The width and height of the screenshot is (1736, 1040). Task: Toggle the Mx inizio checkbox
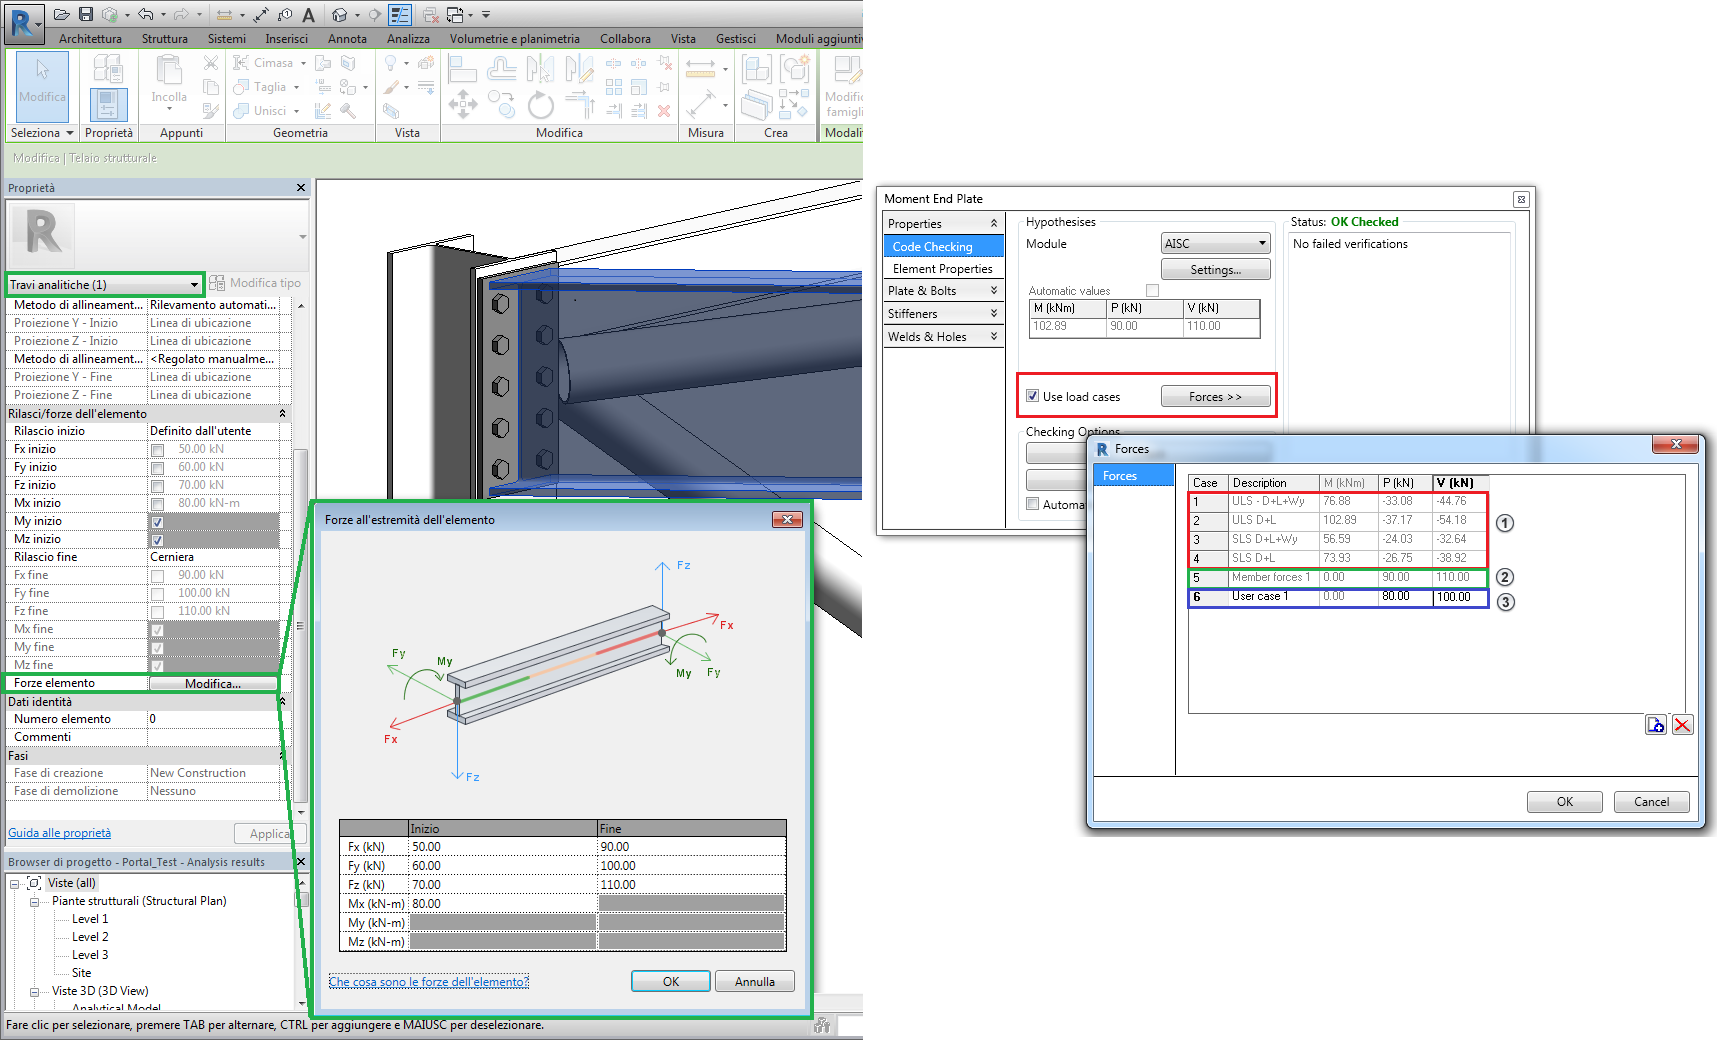157,504
